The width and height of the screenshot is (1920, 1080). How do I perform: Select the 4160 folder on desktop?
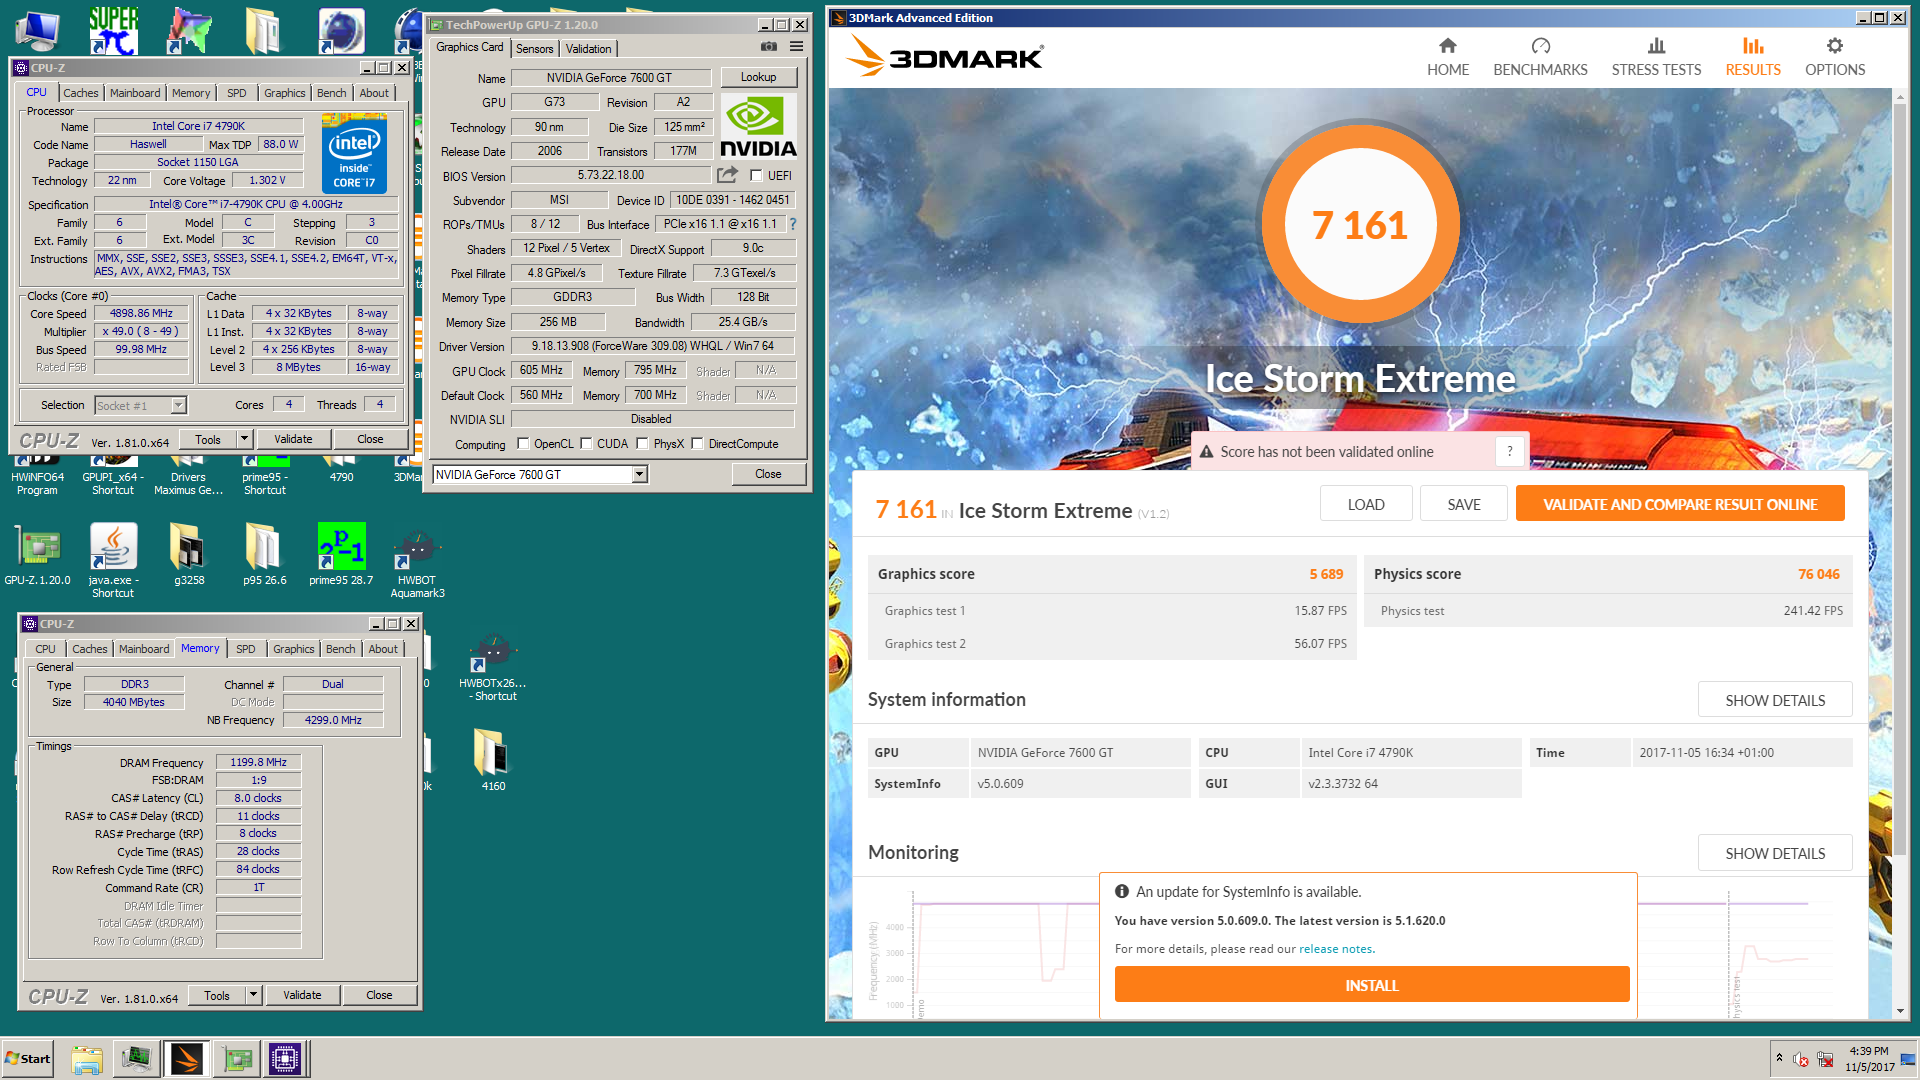pyautogui.click(x=493, y=760)
